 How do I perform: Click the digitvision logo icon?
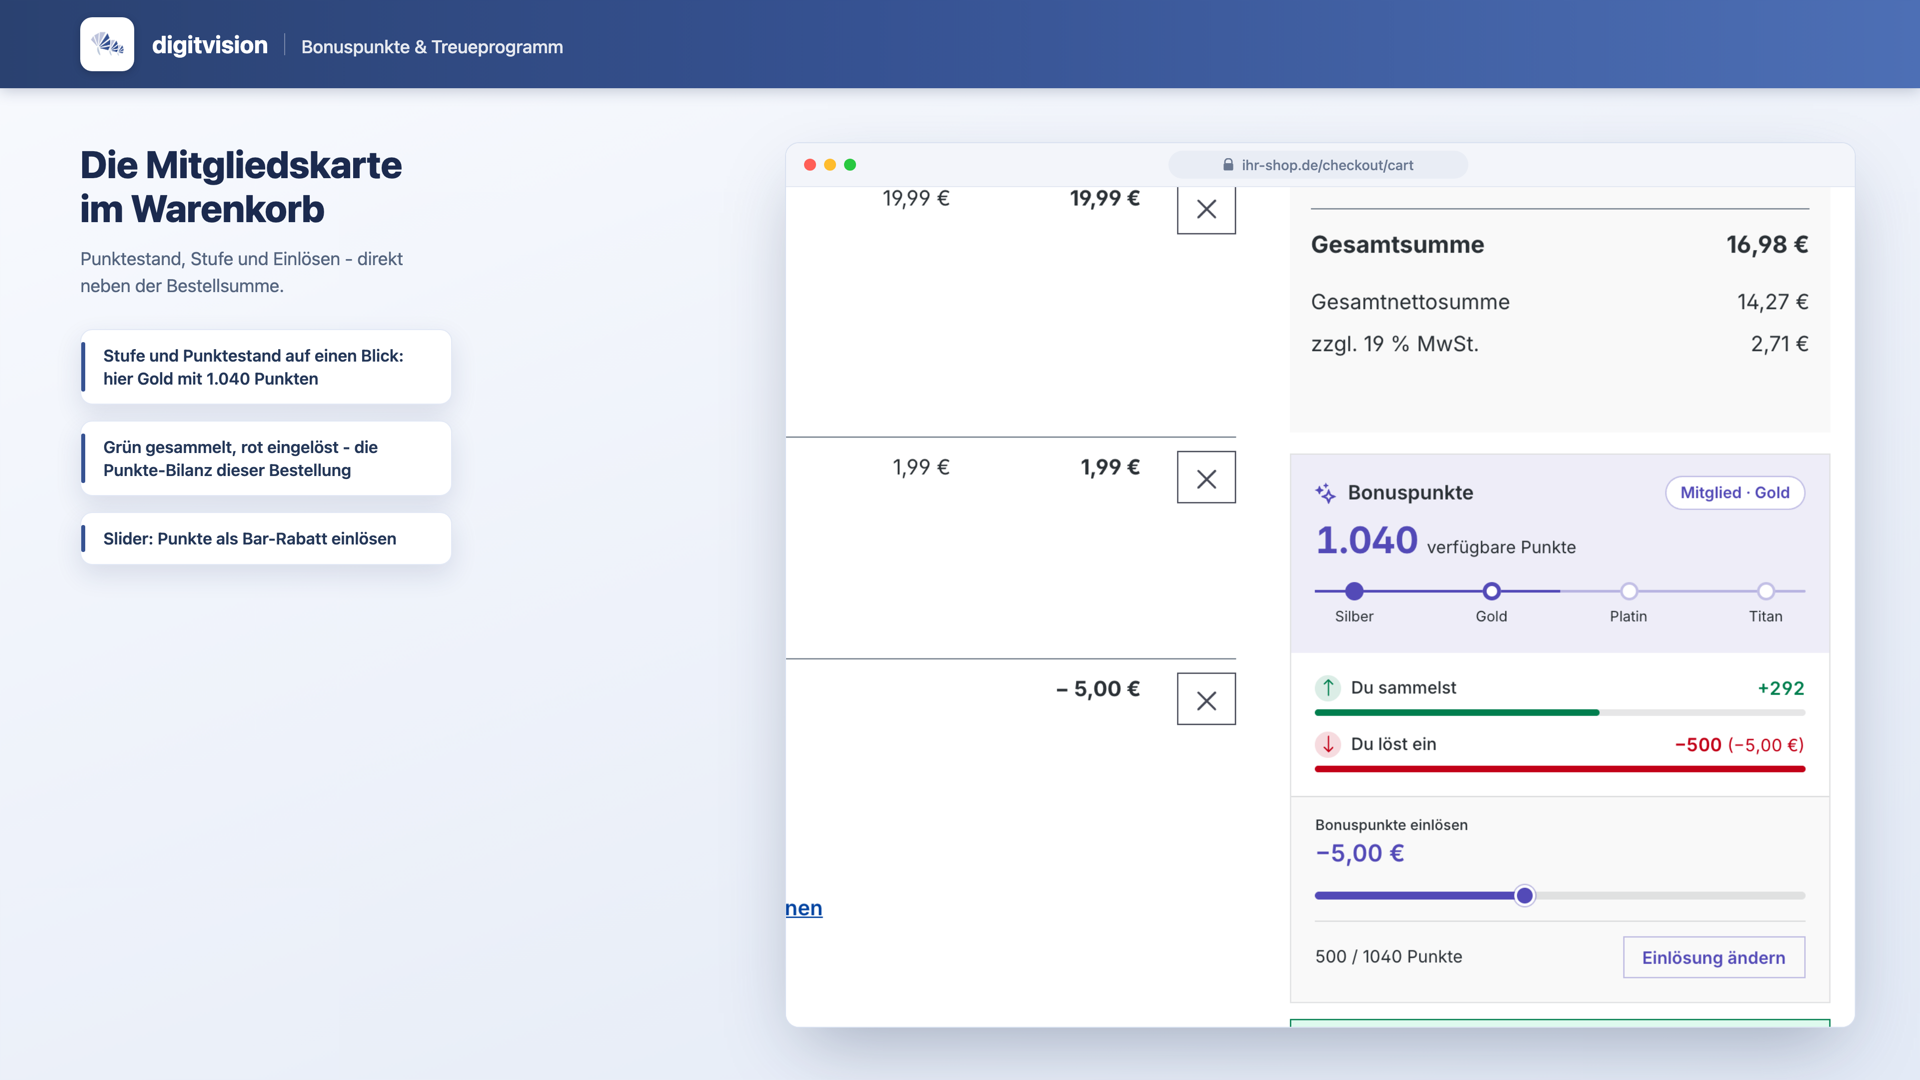[x=107, y=44]
